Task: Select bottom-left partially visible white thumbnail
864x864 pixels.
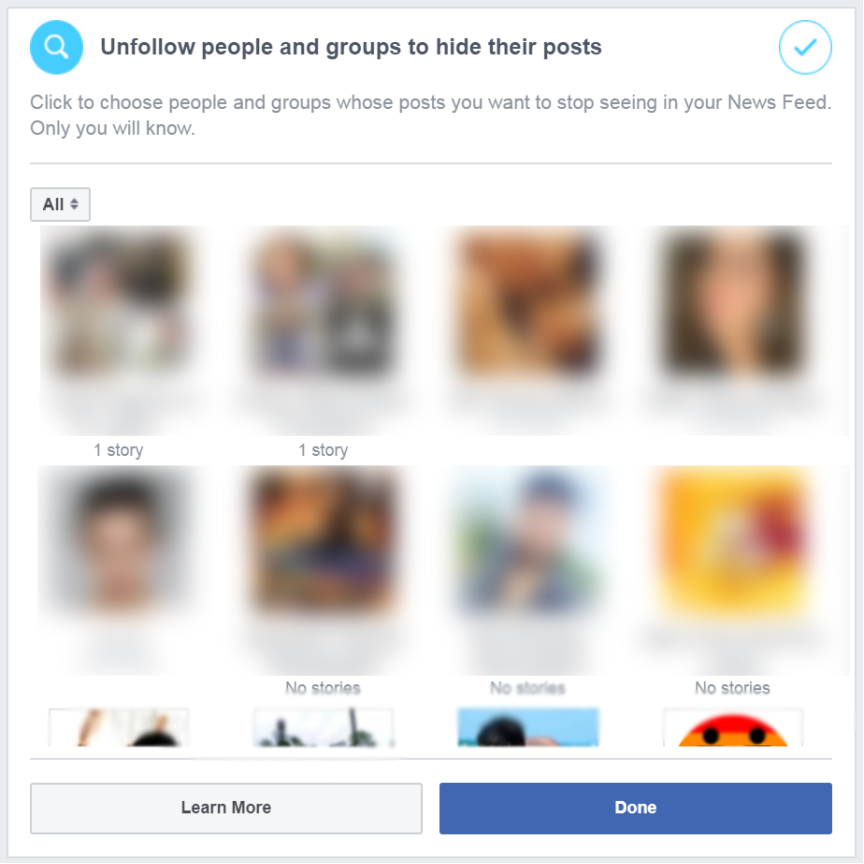Action: click(118, 727)
